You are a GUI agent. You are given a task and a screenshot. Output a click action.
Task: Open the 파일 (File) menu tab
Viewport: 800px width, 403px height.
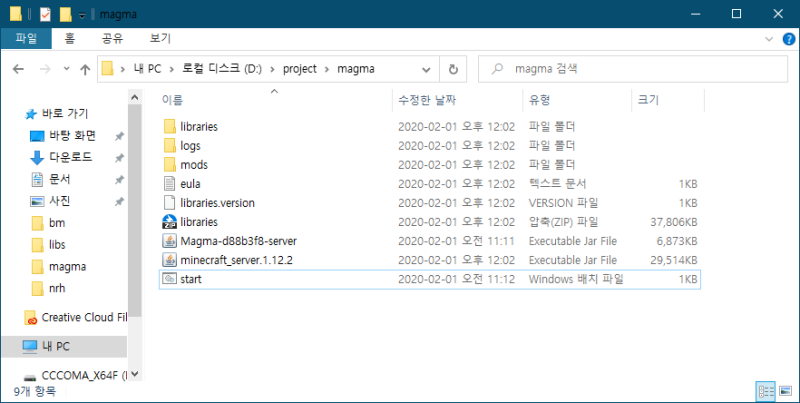pos(26,38)
